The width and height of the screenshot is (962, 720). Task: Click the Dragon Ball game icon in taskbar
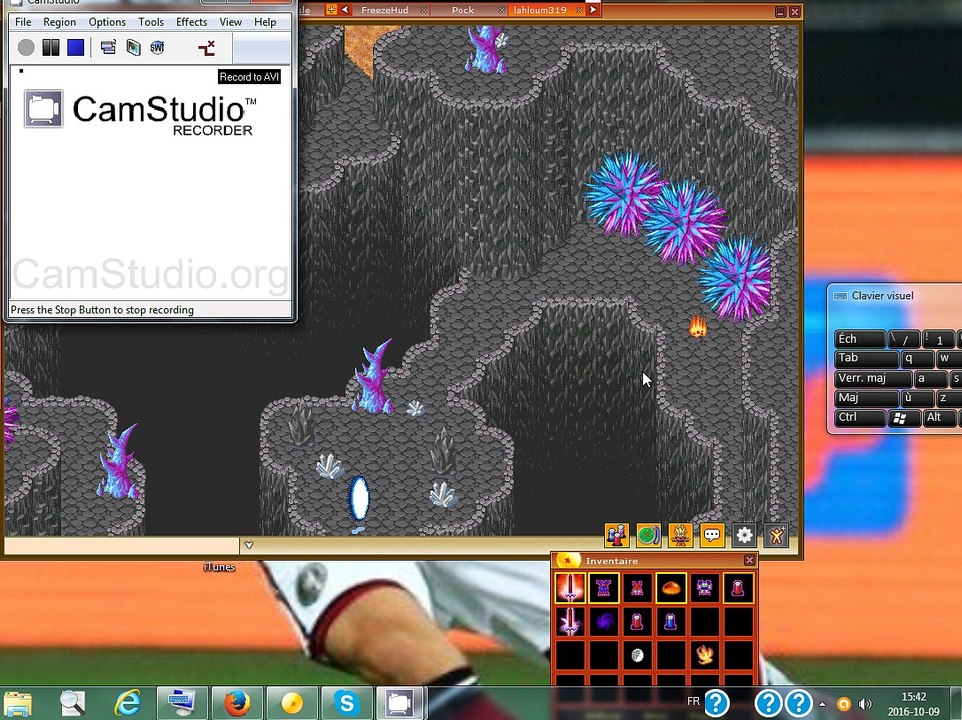click(x=292, y=703)
